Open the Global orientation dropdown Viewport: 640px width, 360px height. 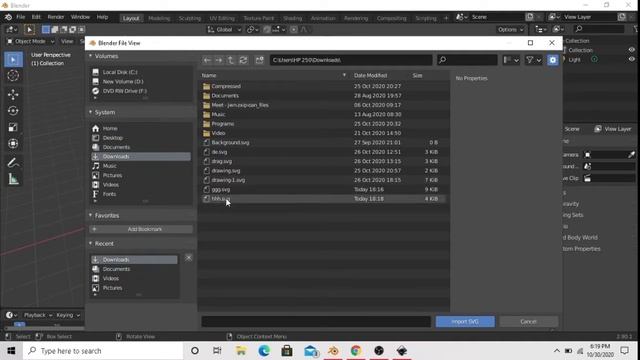(224, 29)
